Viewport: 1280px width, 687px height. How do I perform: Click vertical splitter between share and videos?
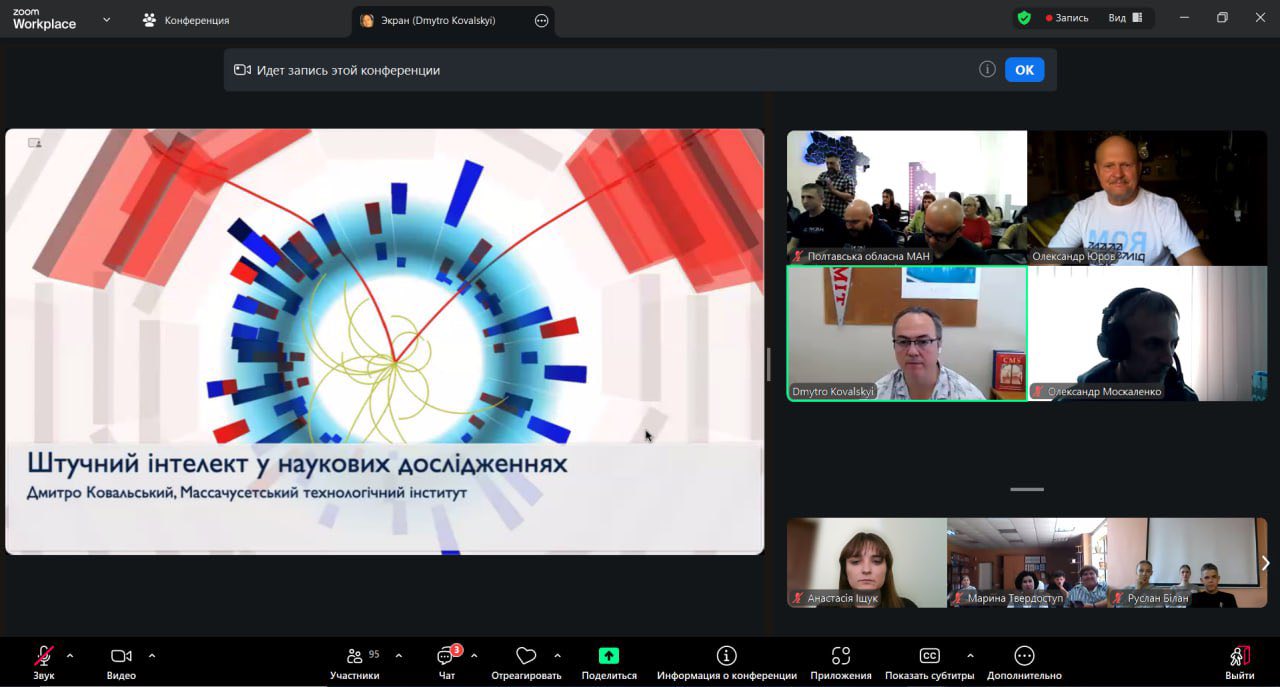click(x=768, y=364)
